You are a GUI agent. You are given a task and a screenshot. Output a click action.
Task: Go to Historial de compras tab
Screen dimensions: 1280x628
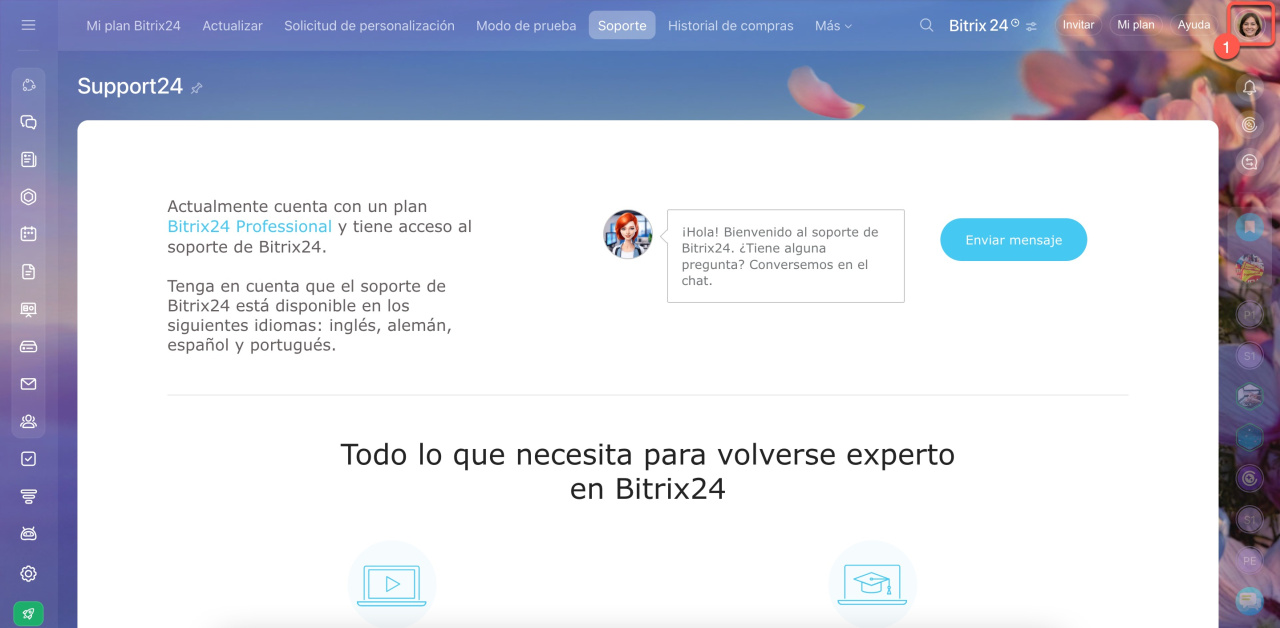(731, 26)
